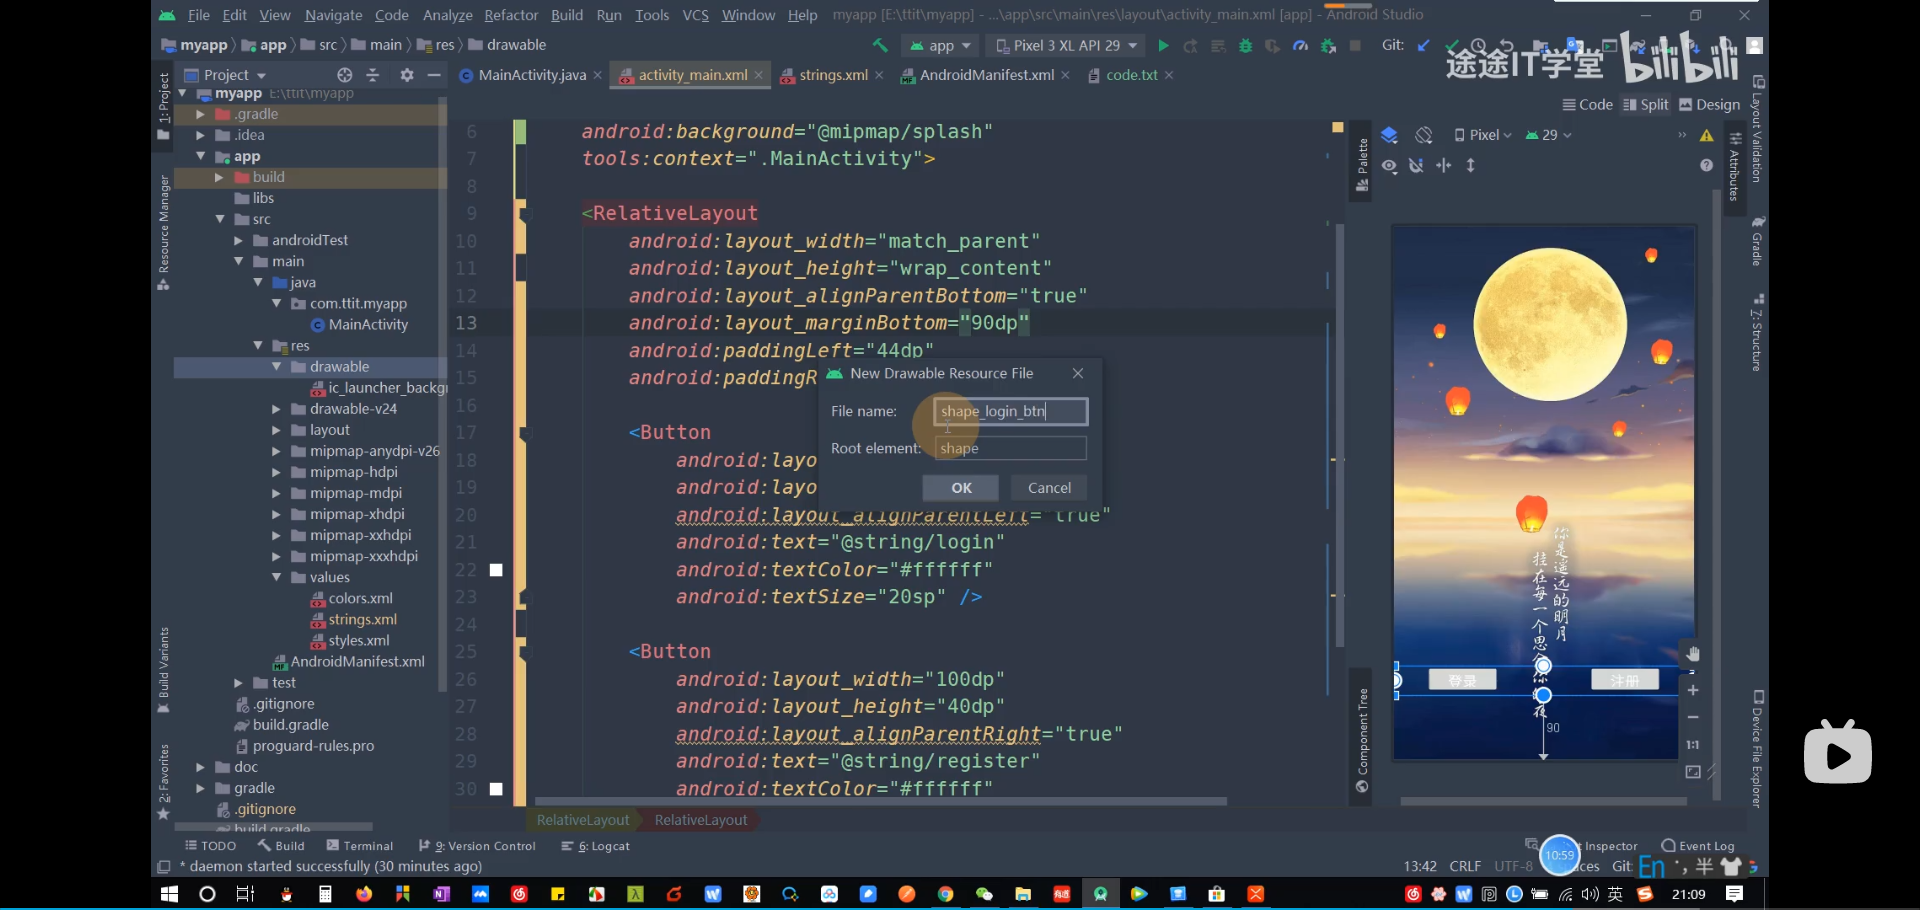The width and height of the screenshot is (1920, 910).
Task: Click the white color swatch on line 22
Action: pos(496,570)
